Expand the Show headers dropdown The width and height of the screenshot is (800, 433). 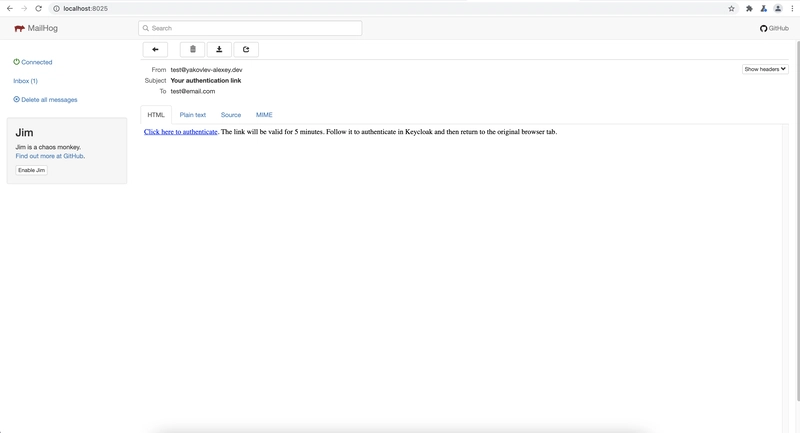point(765,69)
